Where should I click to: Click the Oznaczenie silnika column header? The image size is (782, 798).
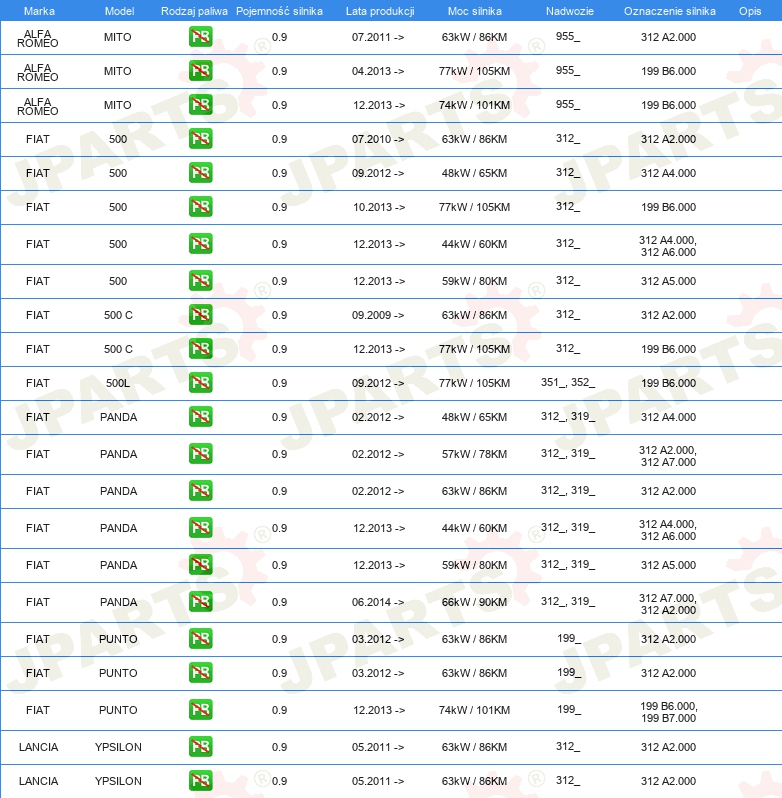pos(670,11)
